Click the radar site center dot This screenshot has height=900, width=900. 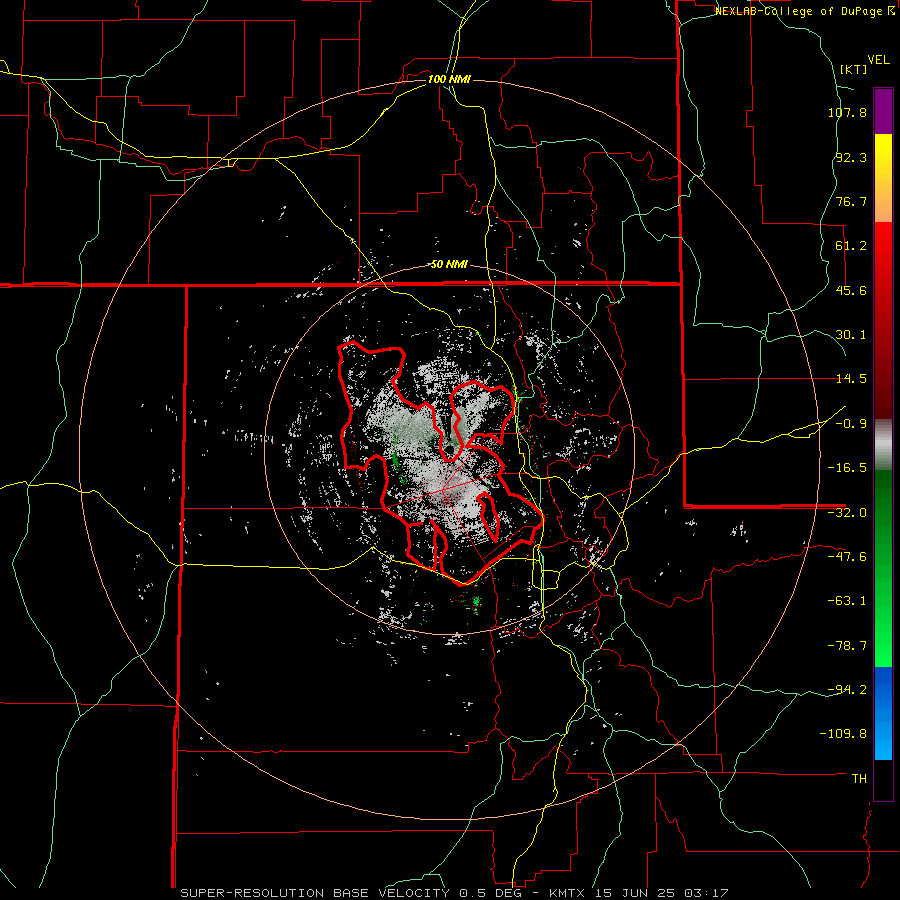[x=449, y=449]
